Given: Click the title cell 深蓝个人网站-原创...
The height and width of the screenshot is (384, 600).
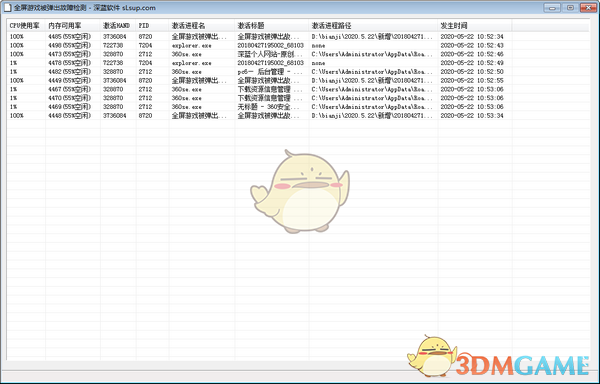Looking at the screenshot, I should click(x=270, y=54).
